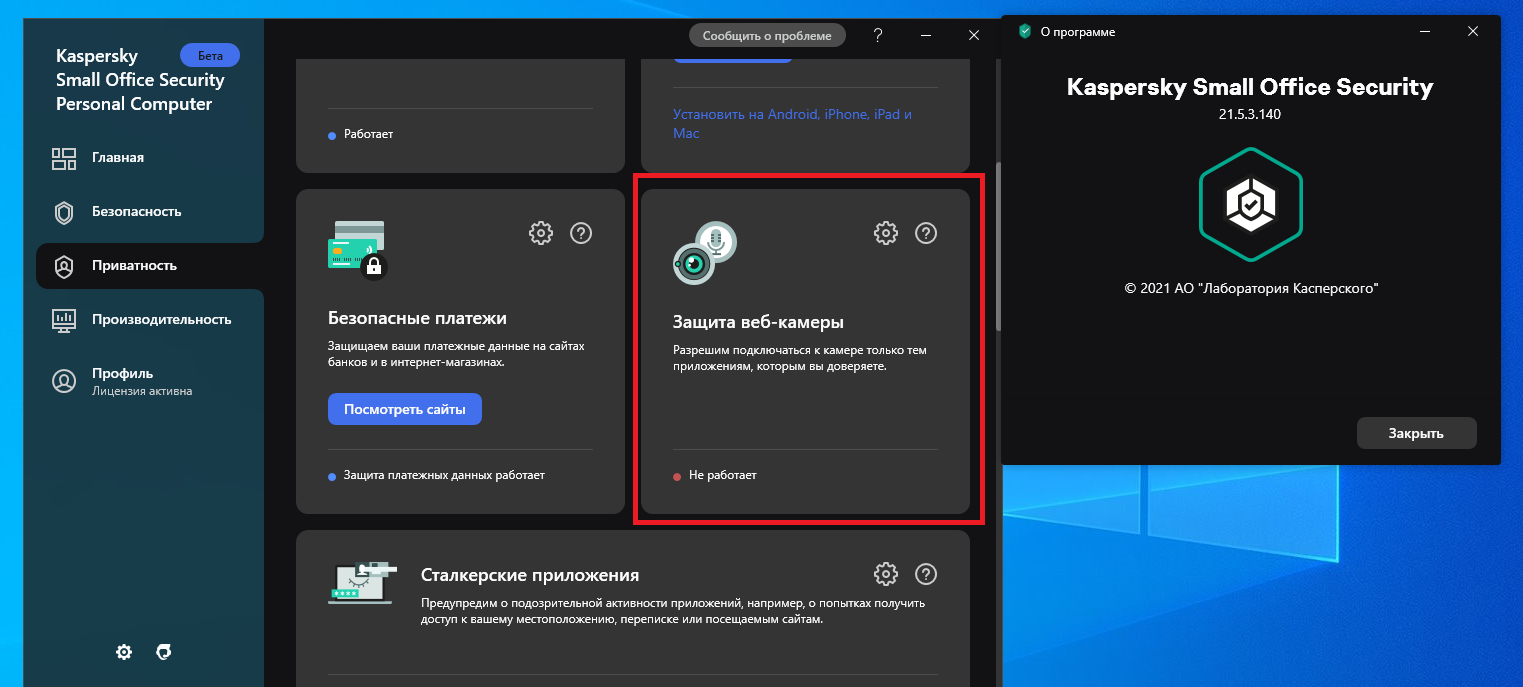The height and width of the screenshot is (687, 1523).
Task: Click the Посмотреть сайты button
Action: pos(405,409)
